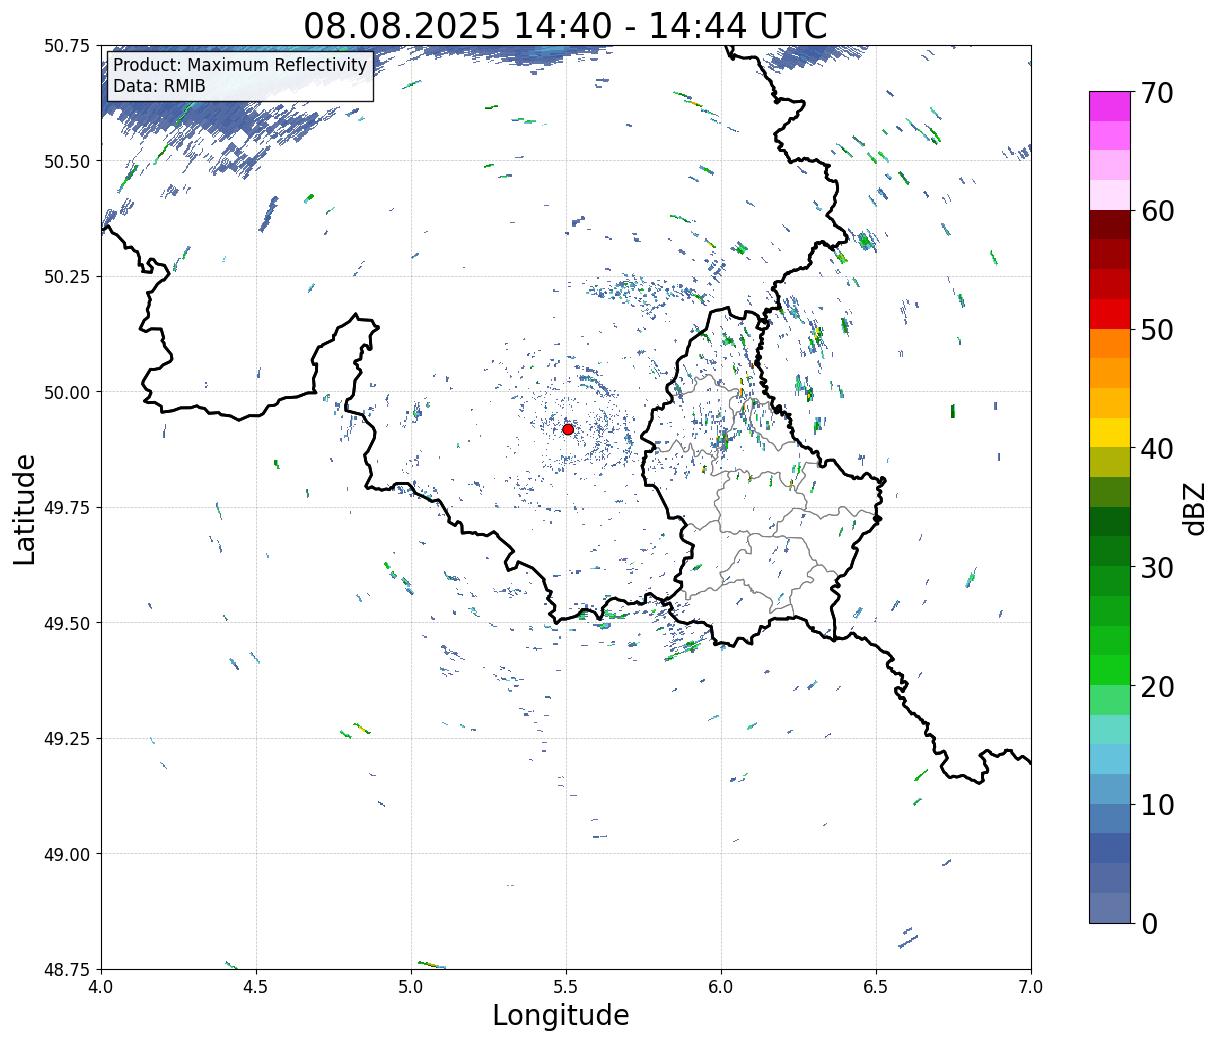Click the longitude tick label 5.0

point(411,987)
